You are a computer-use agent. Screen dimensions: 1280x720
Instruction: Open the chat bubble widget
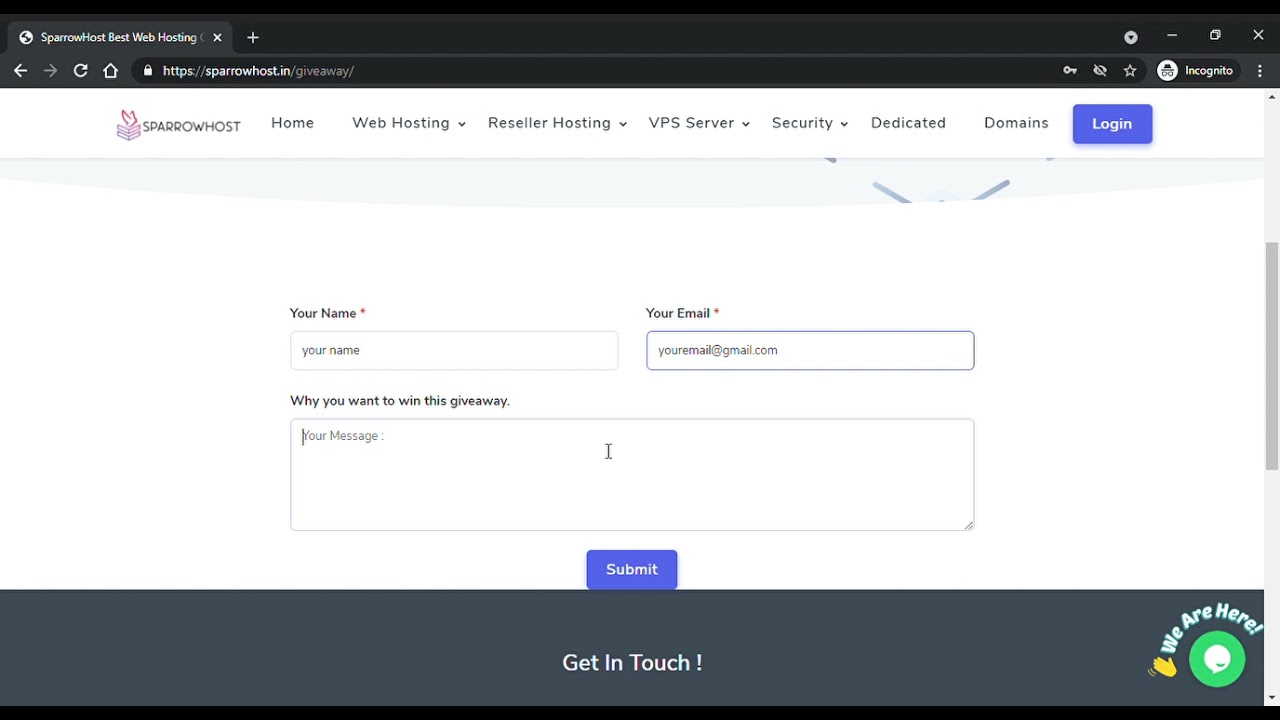[x=1217, y=659]
